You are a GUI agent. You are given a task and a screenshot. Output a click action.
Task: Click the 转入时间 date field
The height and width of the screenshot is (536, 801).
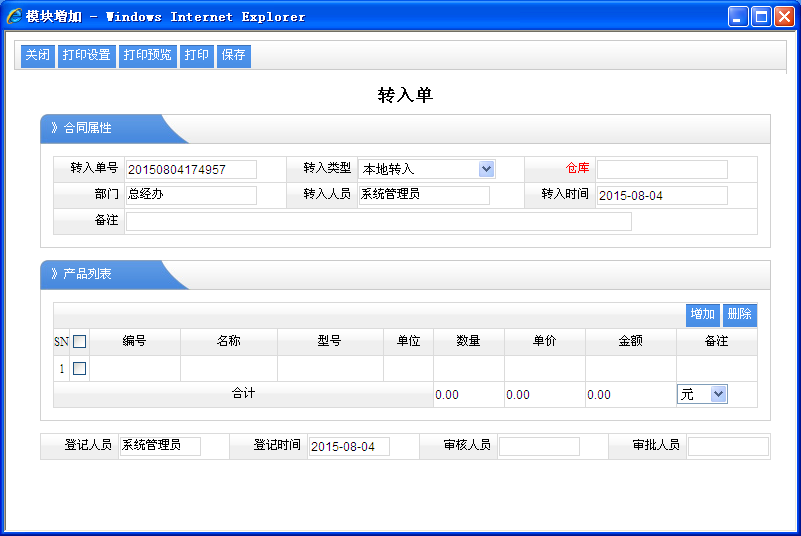tap(662, 195)
